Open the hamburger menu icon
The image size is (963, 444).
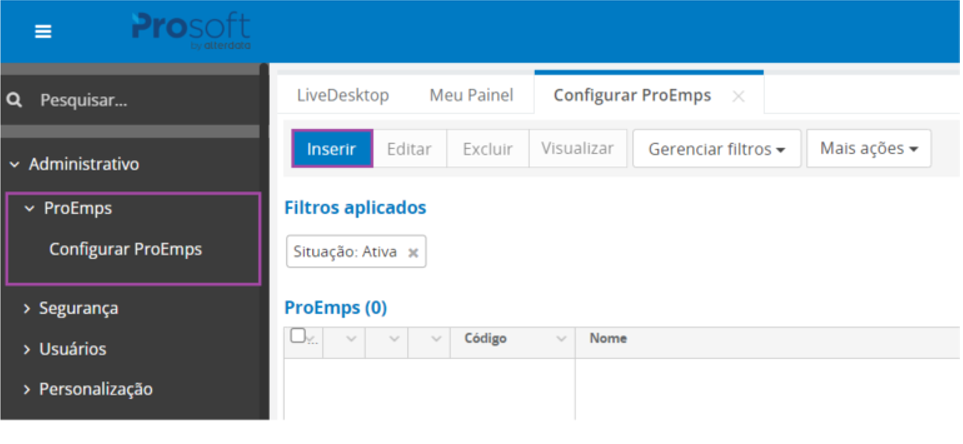click(x=43, y=31)
